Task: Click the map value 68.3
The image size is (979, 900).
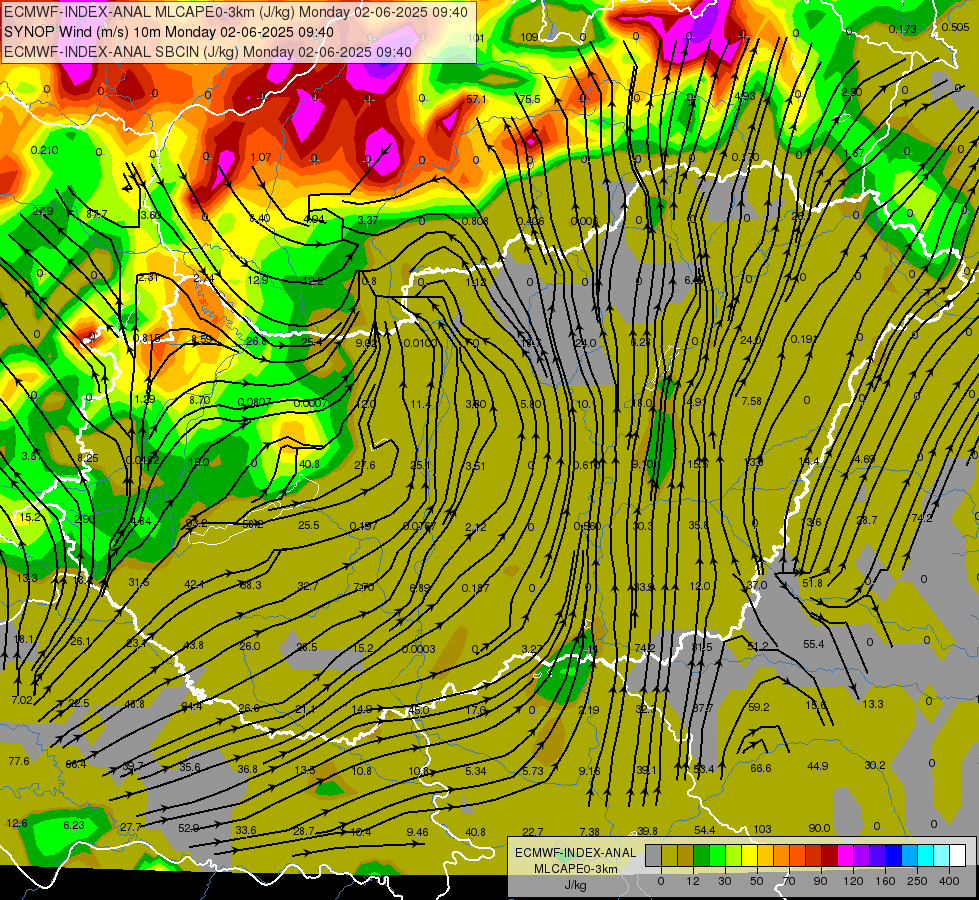Action: pyautogui.click(x=250, y=585)
